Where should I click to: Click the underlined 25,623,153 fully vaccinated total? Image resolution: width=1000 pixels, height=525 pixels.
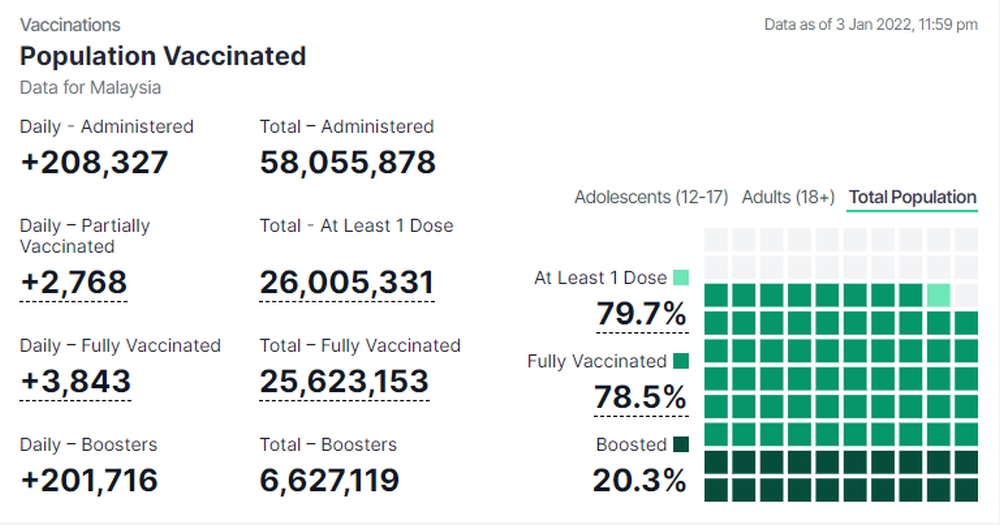click(x=344, y=381)
